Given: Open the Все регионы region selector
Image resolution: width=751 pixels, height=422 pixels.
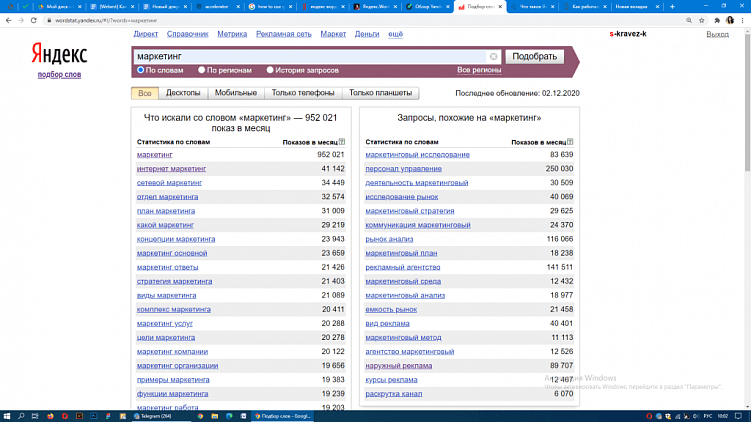Looking at the screenshot, I should tap(479, 70).
